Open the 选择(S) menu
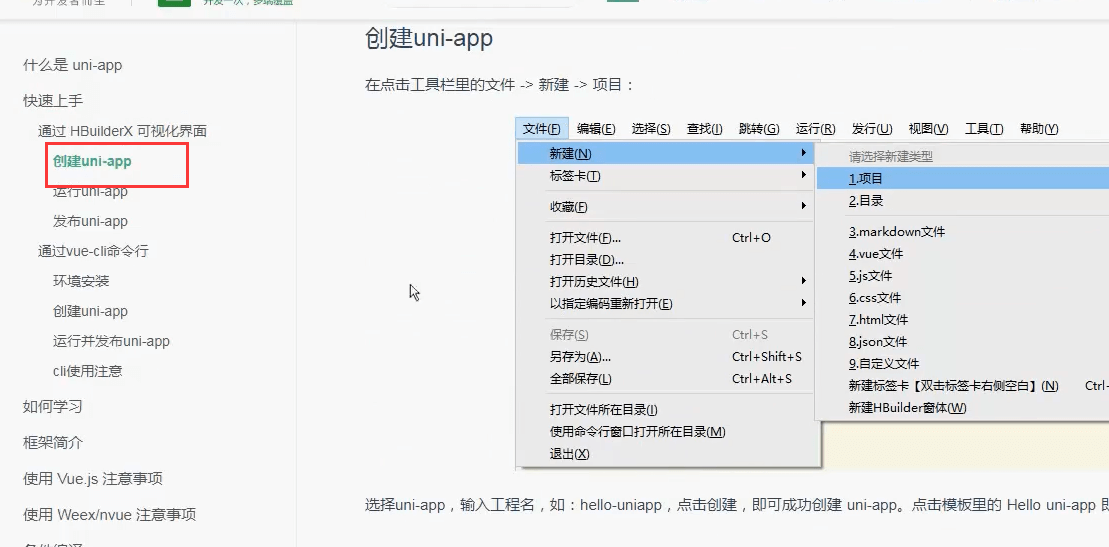Screen dimensions: 1109x547 click(651, 129)
